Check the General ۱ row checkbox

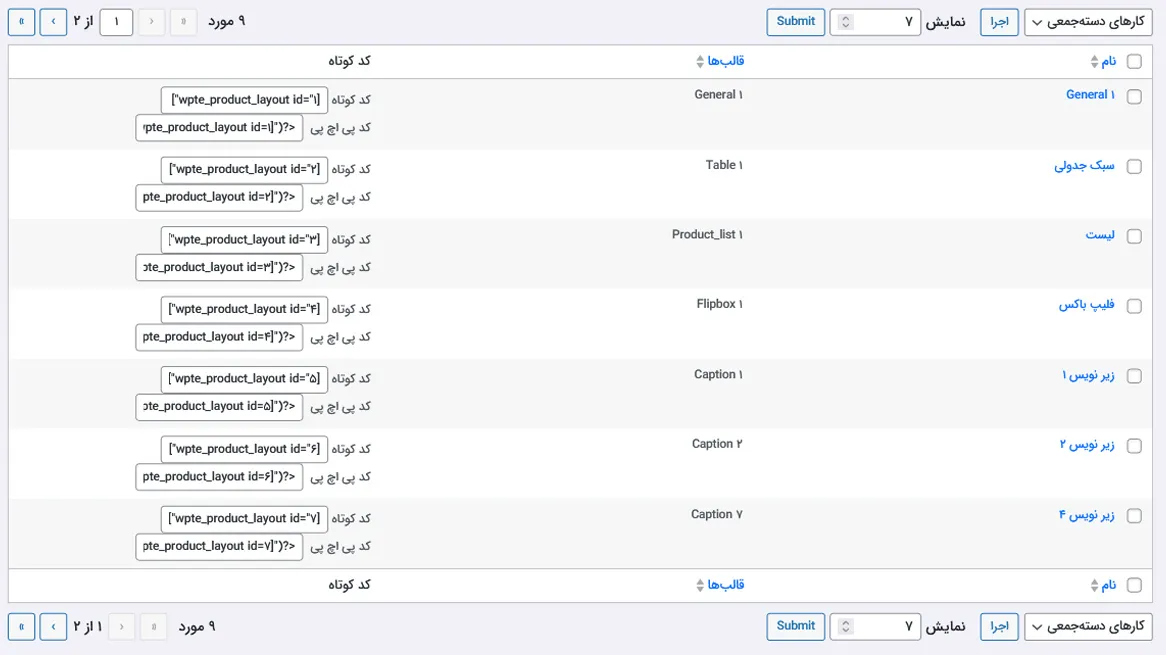(1134, 97)
